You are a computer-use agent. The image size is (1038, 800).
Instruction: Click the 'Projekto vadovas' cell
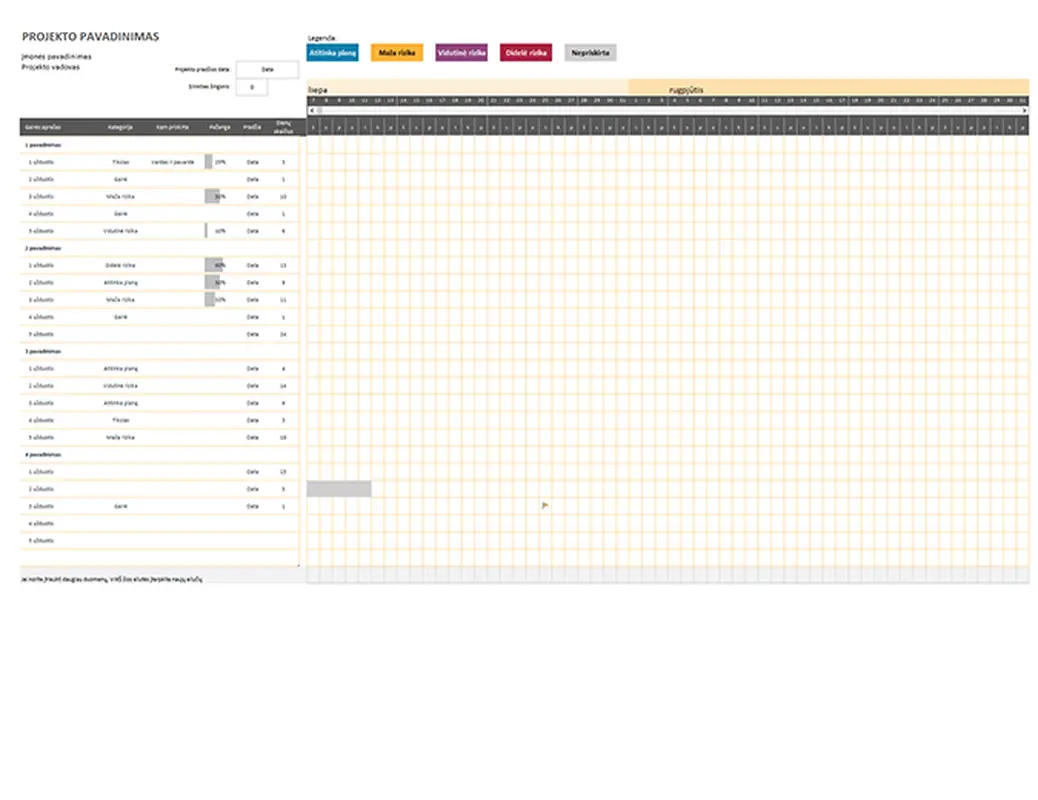(51, 67)
